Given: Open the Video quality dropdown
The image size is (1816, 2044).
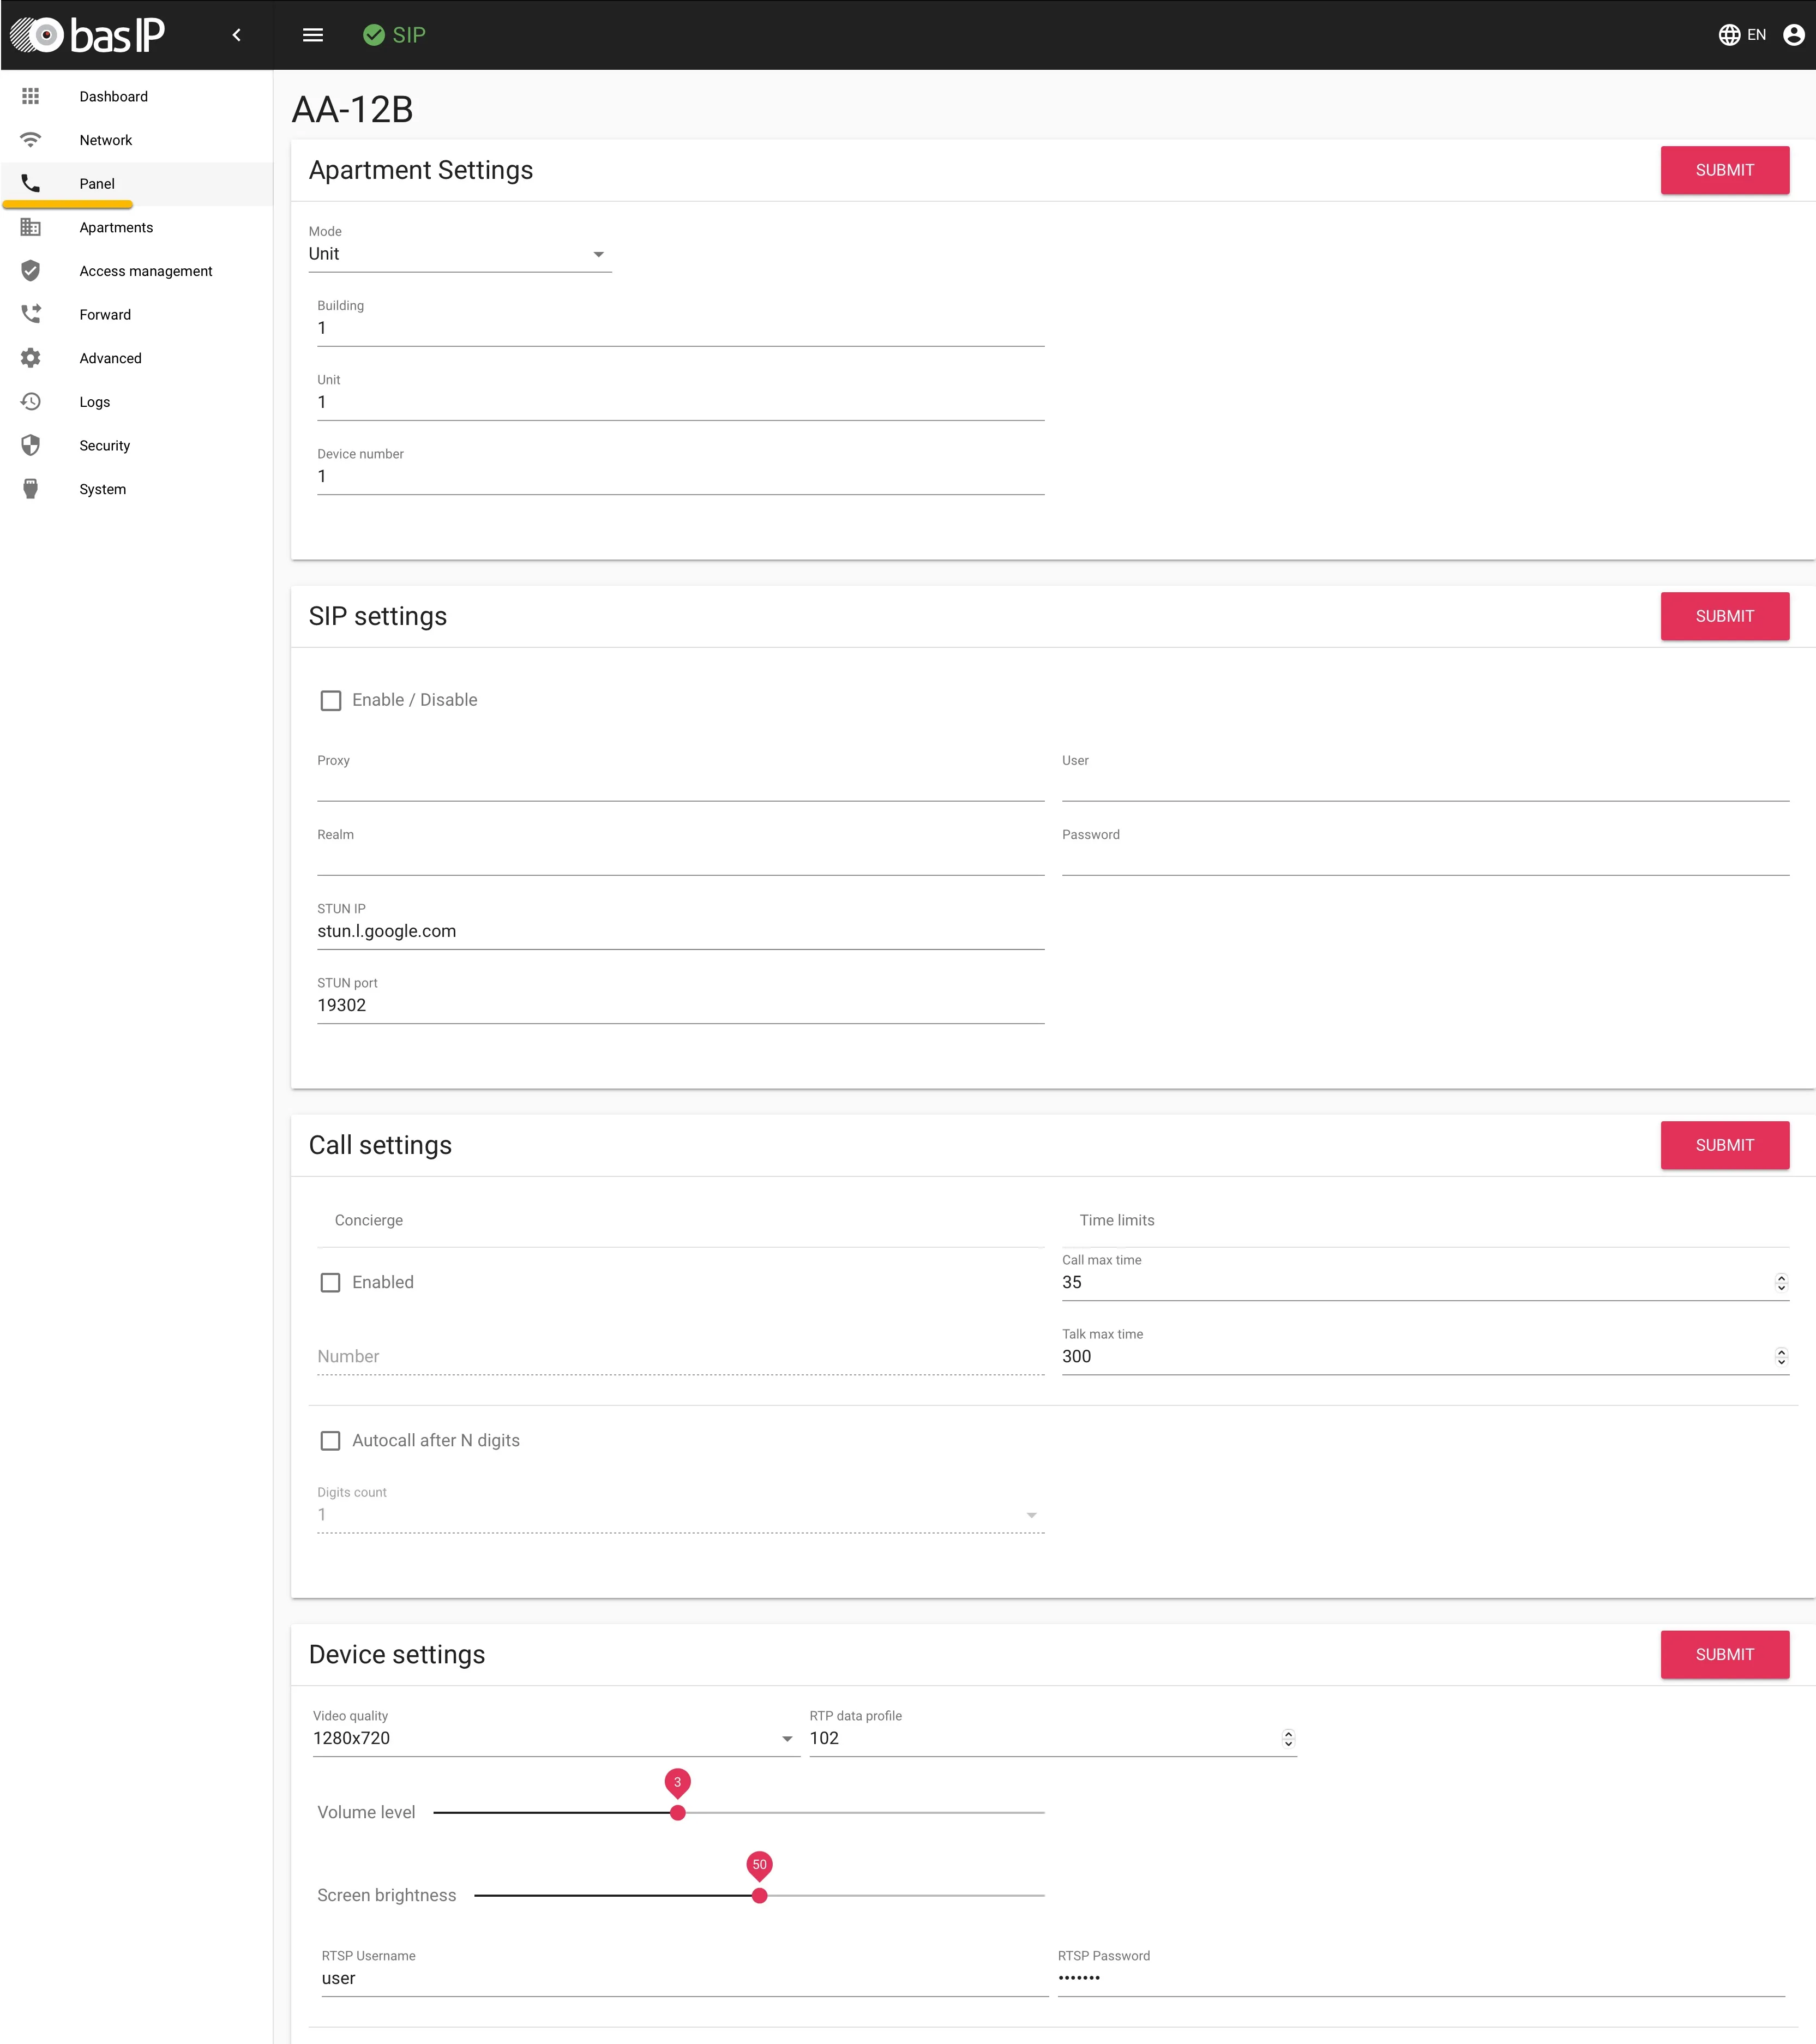Looking at the screenshot, I should tap(556, 1738).
